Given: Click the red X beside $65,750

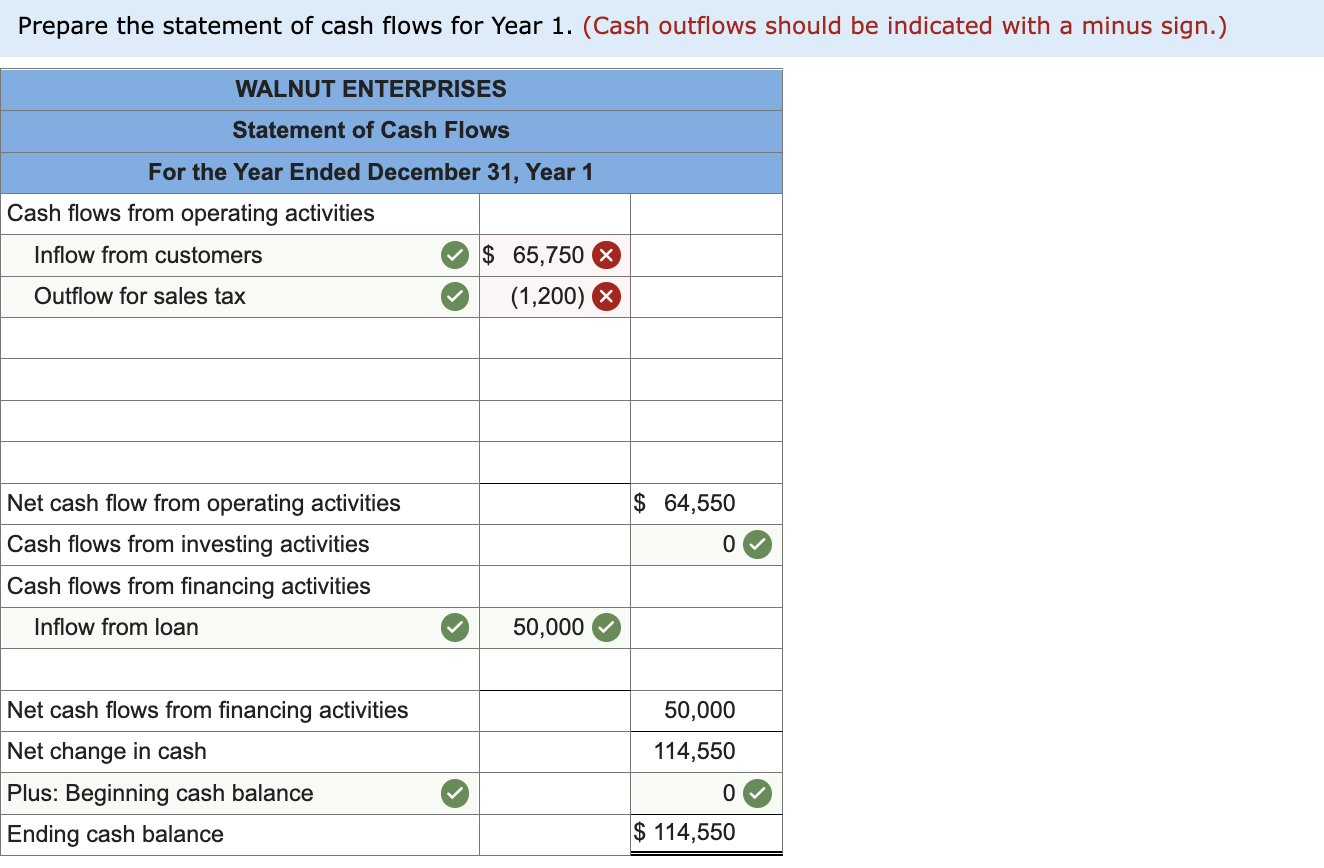Looking at the screenshot, I should (608, 255).
